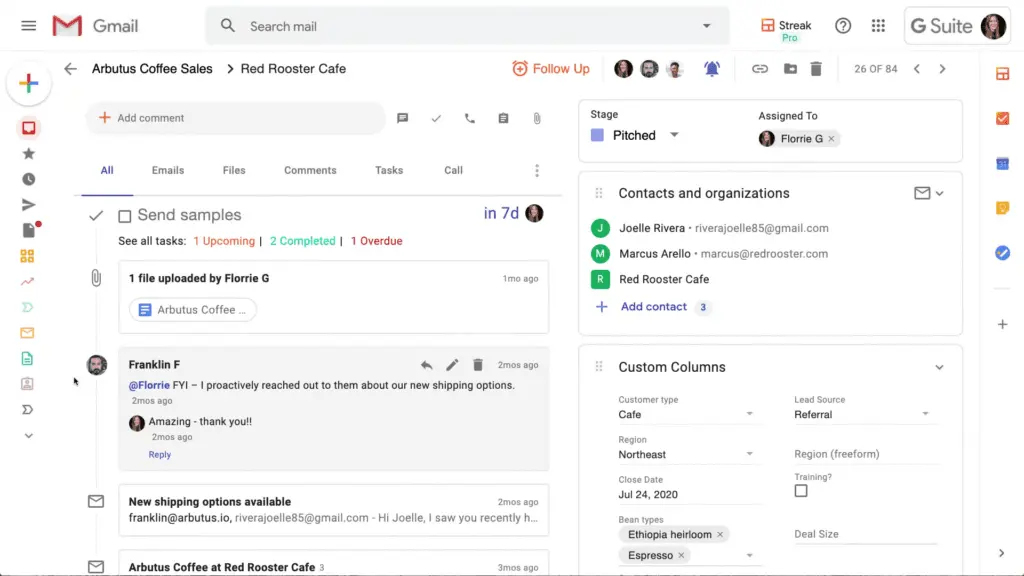This screenshot has width=1024, height=576.
Task: Open the Arbutus Coffee file attachment chip
Action: point(193,310)
